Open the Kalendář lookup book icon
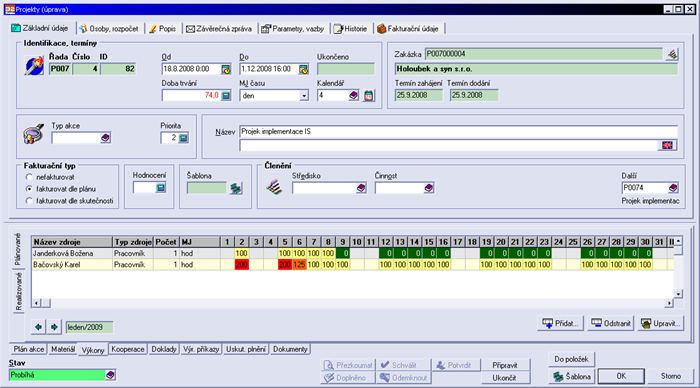 point(354,96)
